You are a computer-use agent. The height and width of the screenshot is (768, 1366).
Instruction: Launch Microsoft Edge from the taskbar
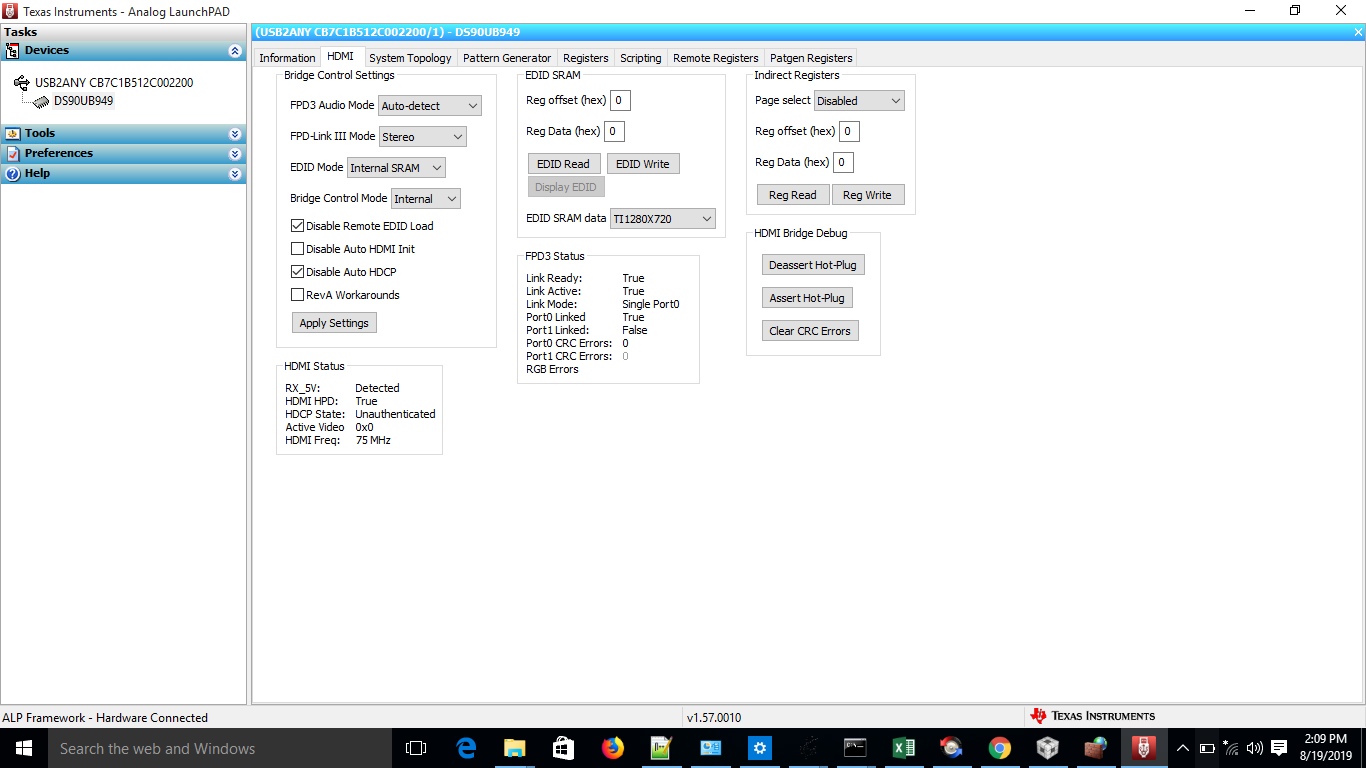(465, 748)
